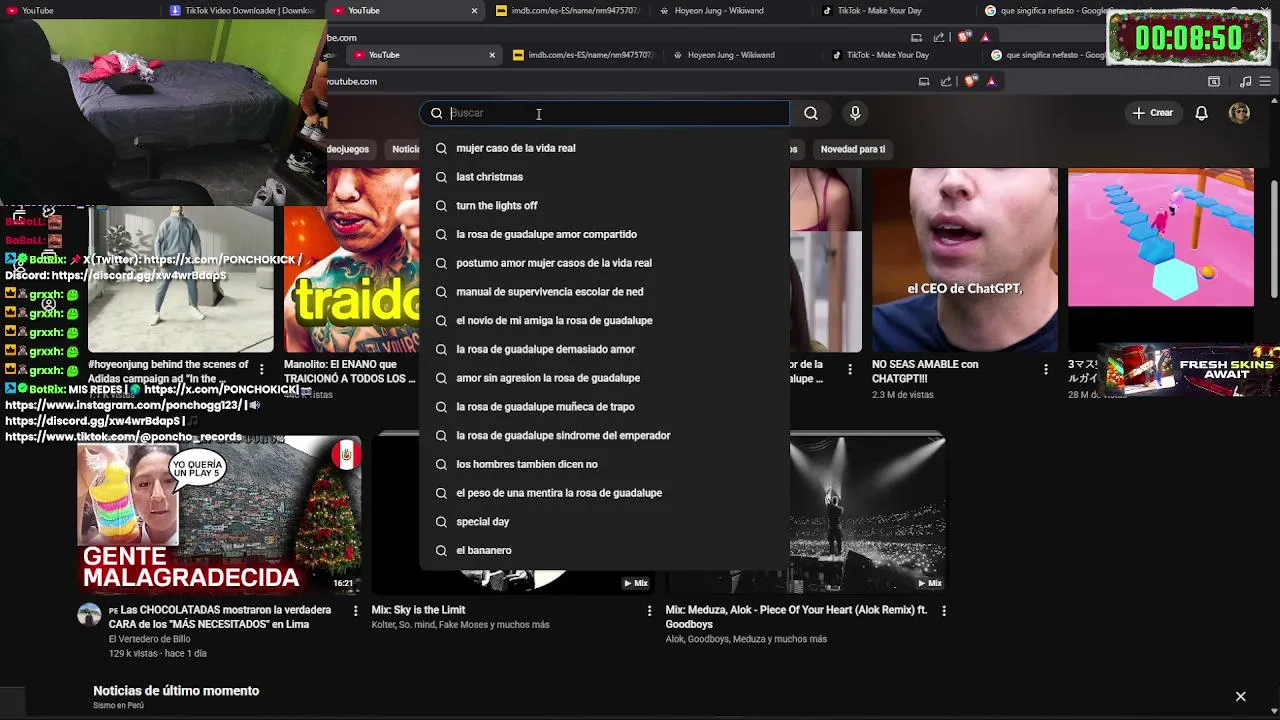
Task: Click the magnifier search button beside search box
Action: coord(811,113)
